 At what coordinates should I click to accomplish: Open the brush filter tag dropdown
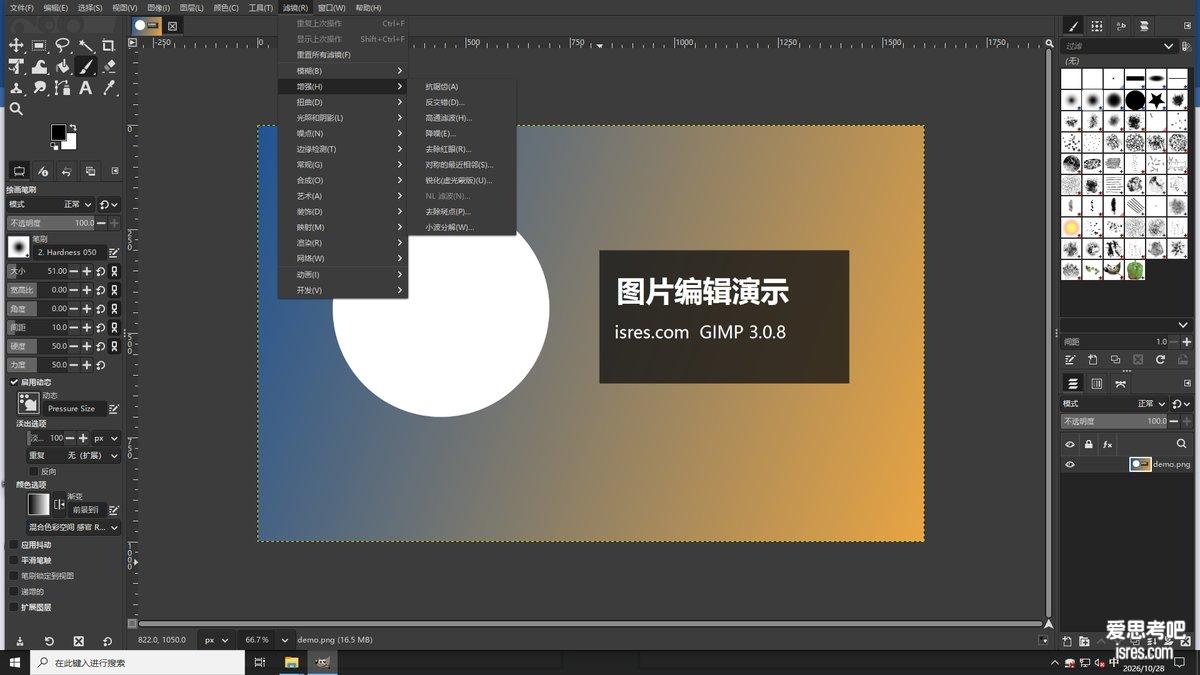coord(1168,46)
